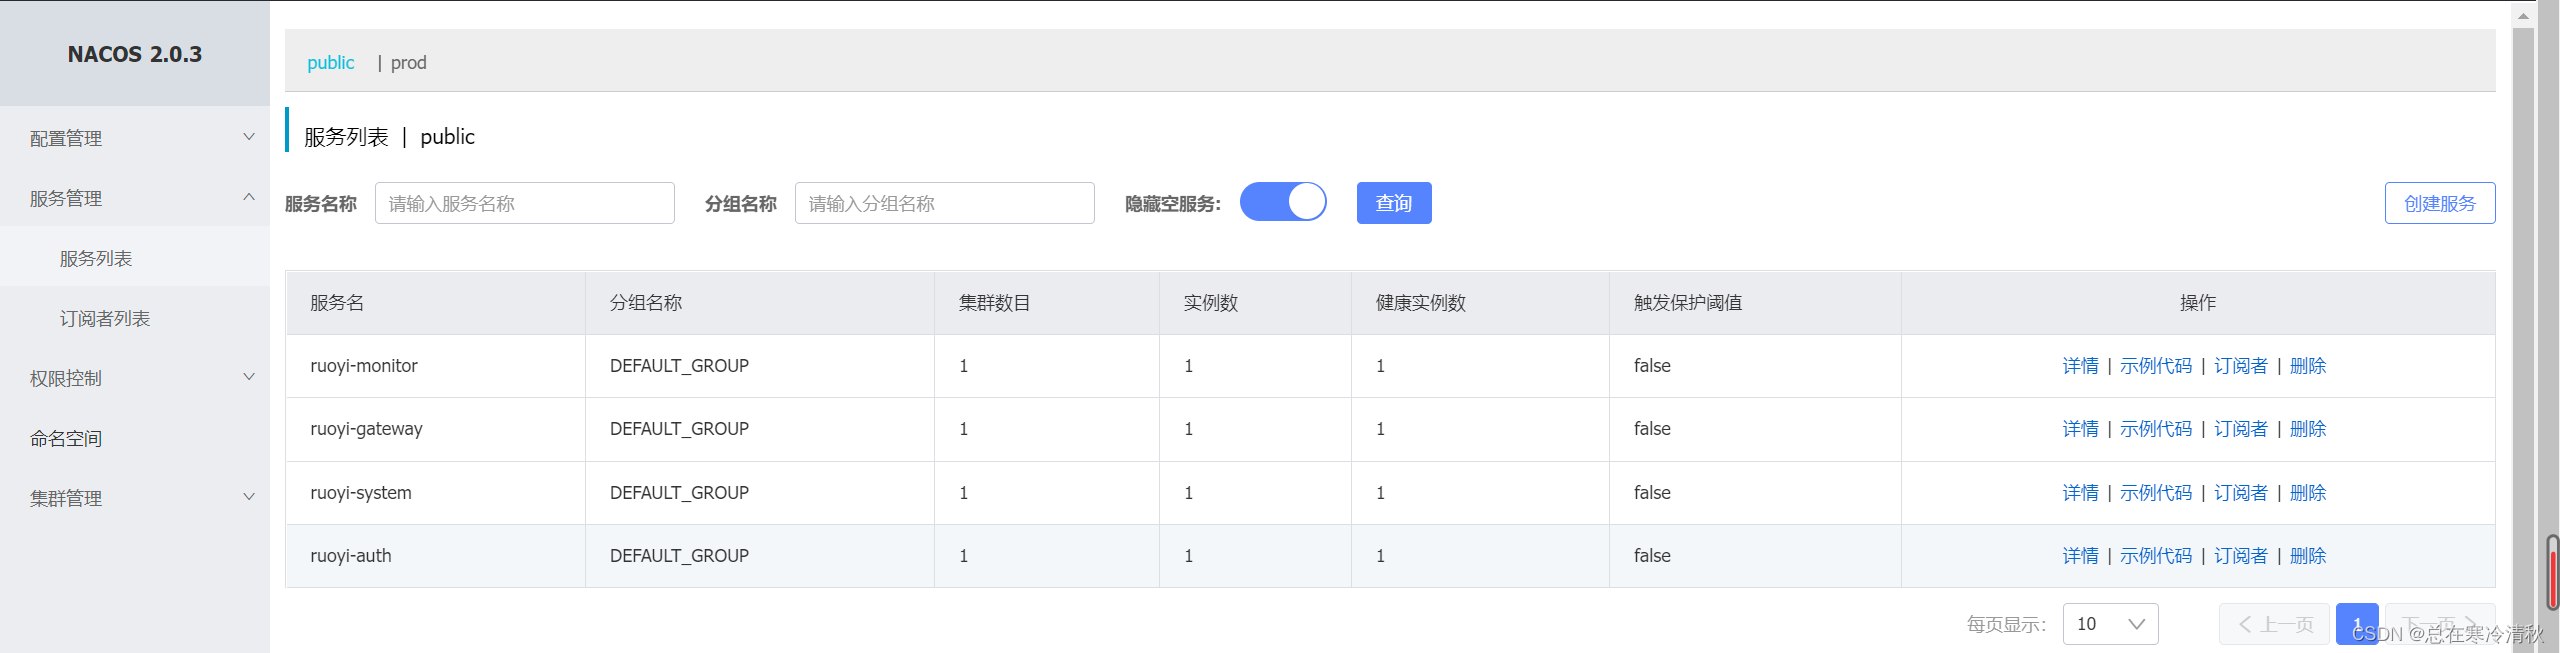Open 命名空间 in sidebar
This screenshot has width=2560, height=653.
pyautogui.click(x=66, y=438)
